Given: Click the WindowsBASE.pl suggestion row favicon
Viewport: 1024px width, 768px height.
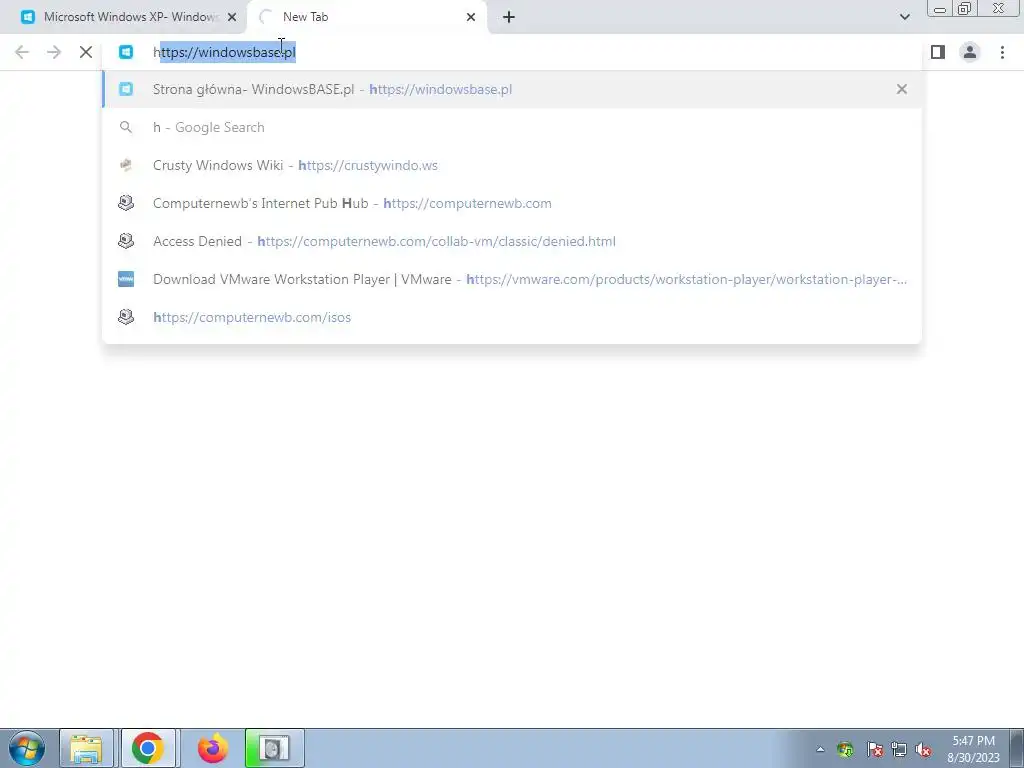Looking at the screenshot, I should pos(126,89).
